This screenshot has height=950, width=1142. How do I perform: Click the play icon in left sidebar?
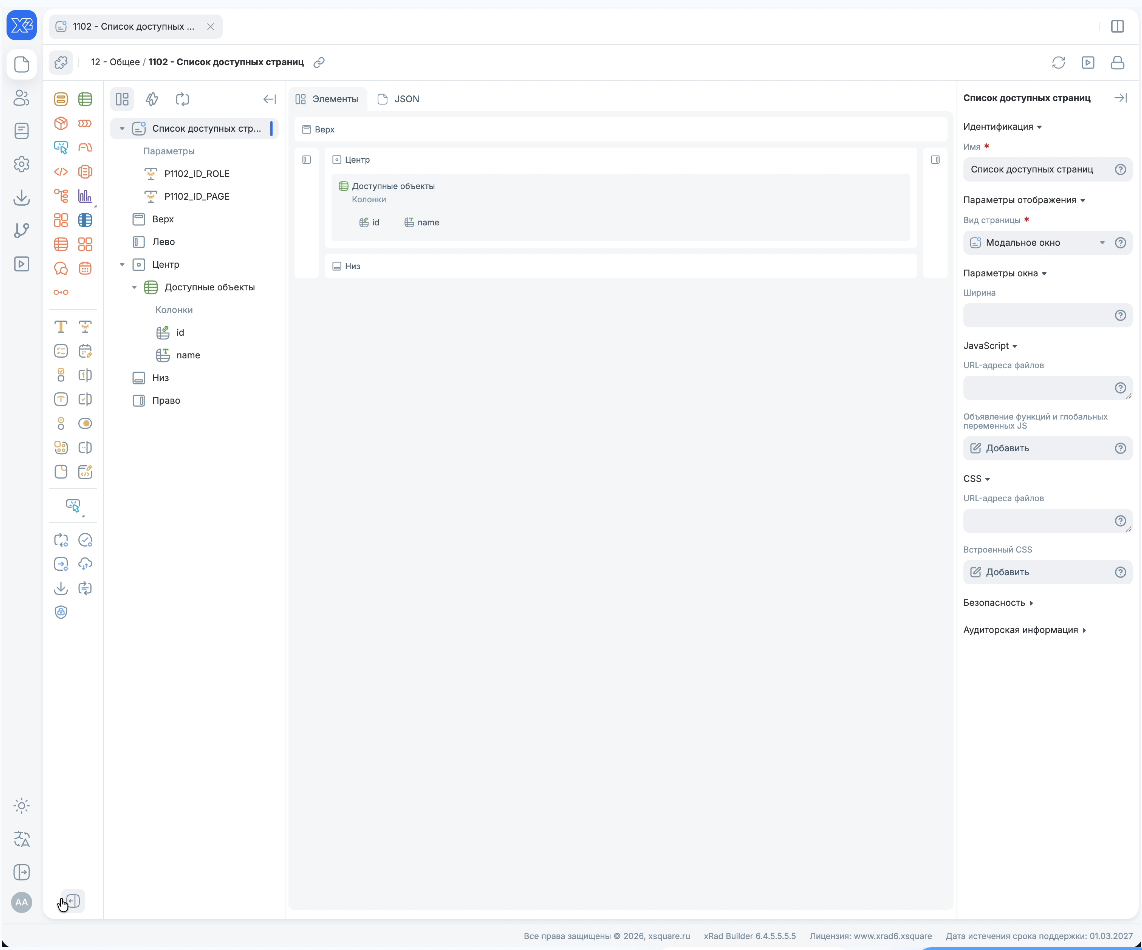tap(22, 264)
